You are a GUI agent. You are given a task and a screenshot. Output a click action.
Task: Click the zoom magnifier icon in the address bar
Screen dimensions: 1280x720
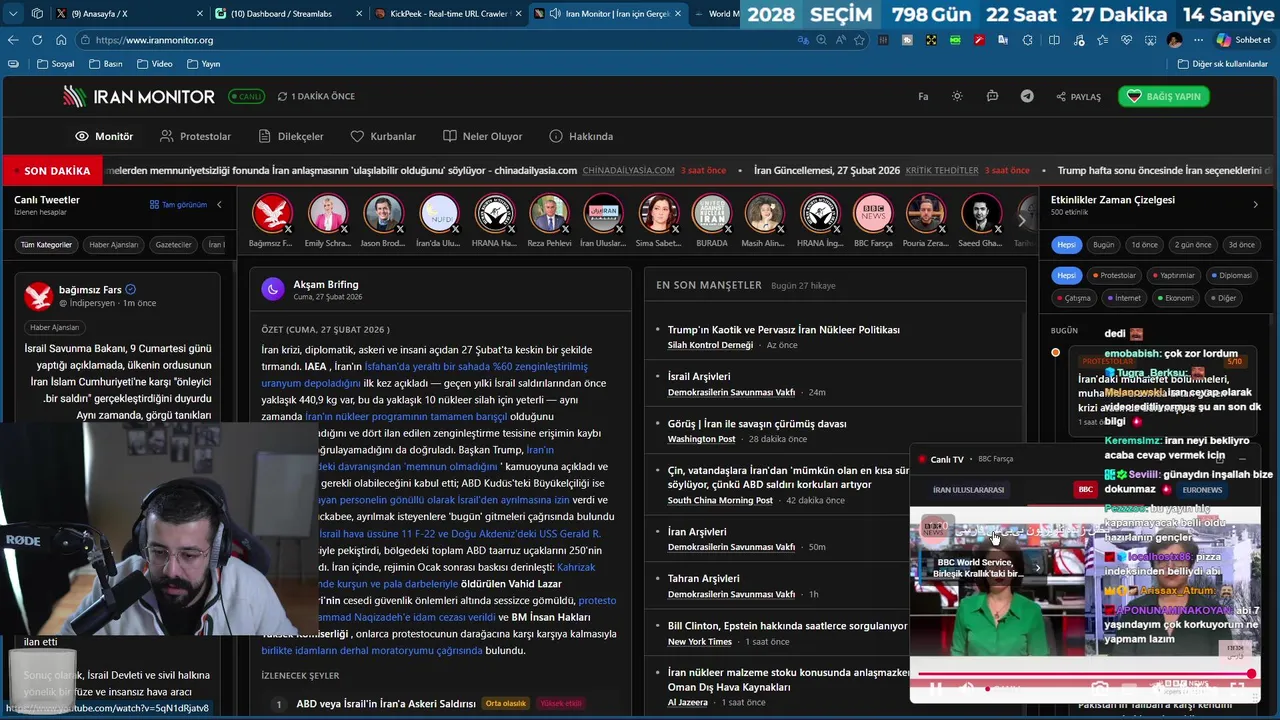(x=821, y=40)
